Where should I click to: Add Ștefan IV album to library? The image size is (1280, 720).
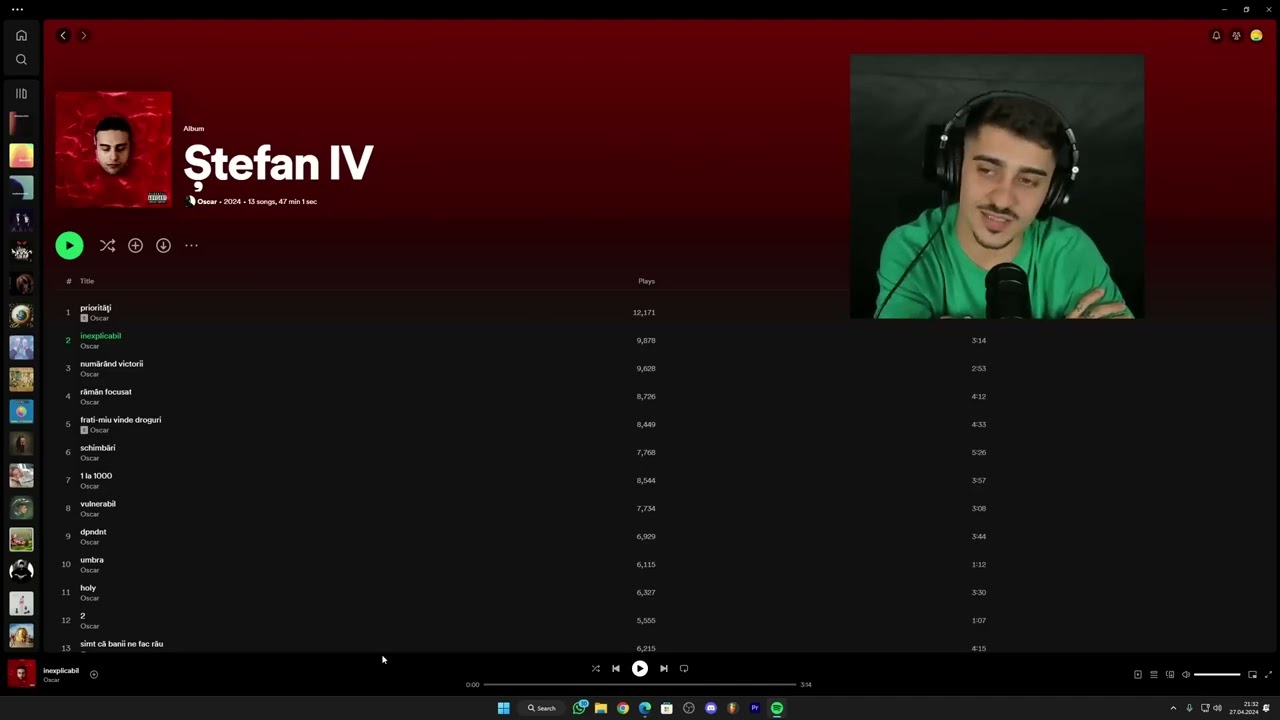[135, 245]
